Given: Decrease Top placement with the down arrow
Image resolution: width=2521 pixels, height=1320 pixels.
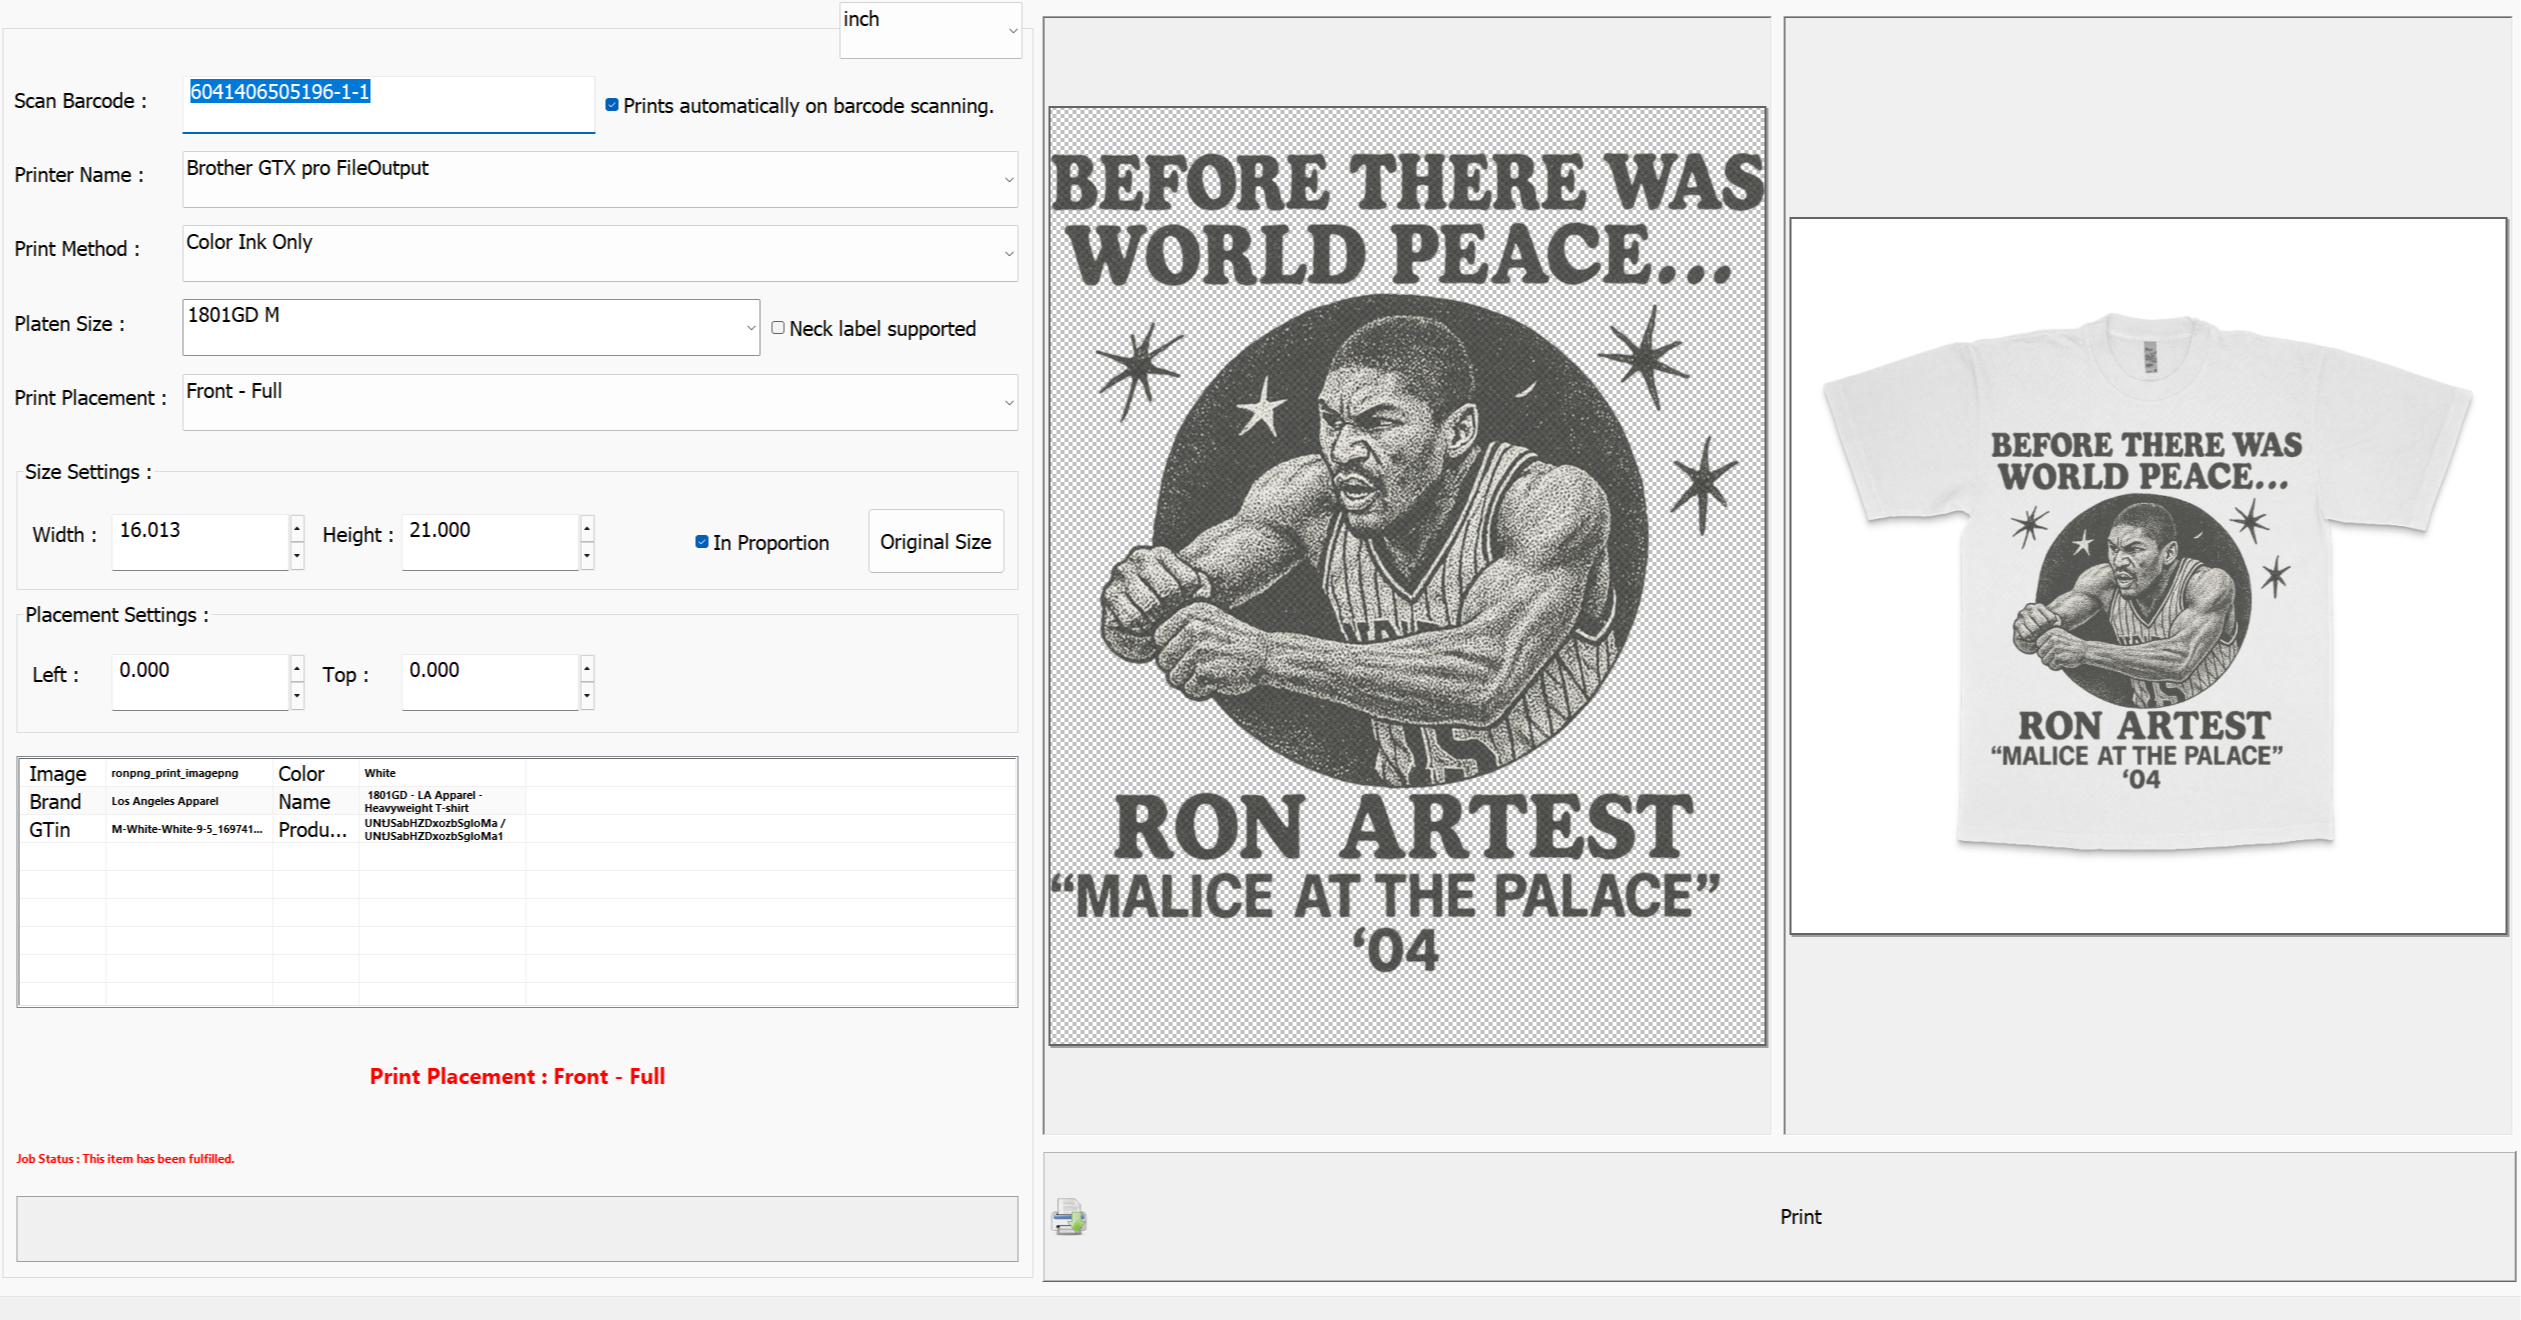Looking at the screenshot, I should coord(587,695).
